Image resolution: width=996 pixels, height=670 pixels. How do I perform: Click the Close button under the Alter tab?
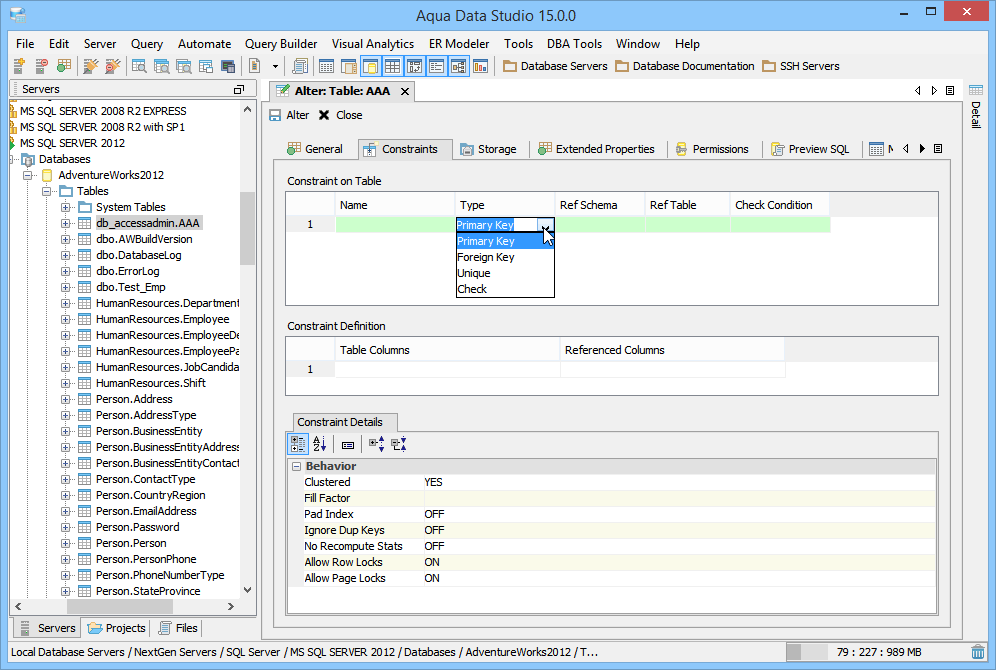[340, 115]
